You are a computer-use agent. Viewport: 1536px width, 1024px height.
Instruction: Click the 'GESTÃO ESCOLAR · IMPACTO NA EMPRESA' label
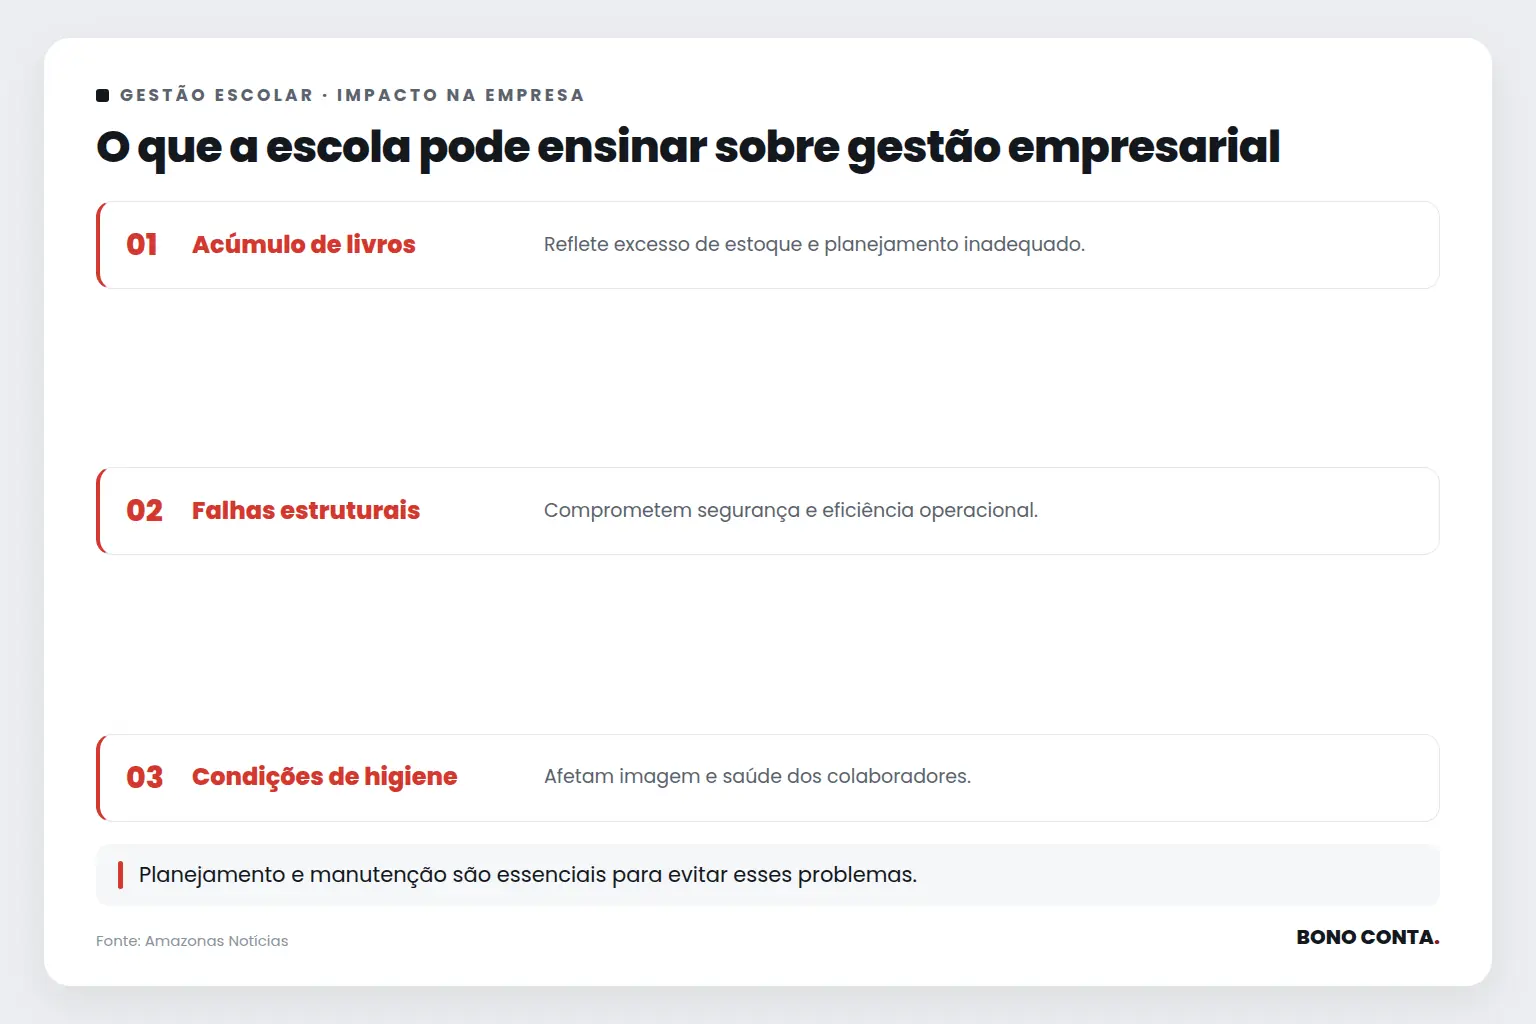pos(352,95)
